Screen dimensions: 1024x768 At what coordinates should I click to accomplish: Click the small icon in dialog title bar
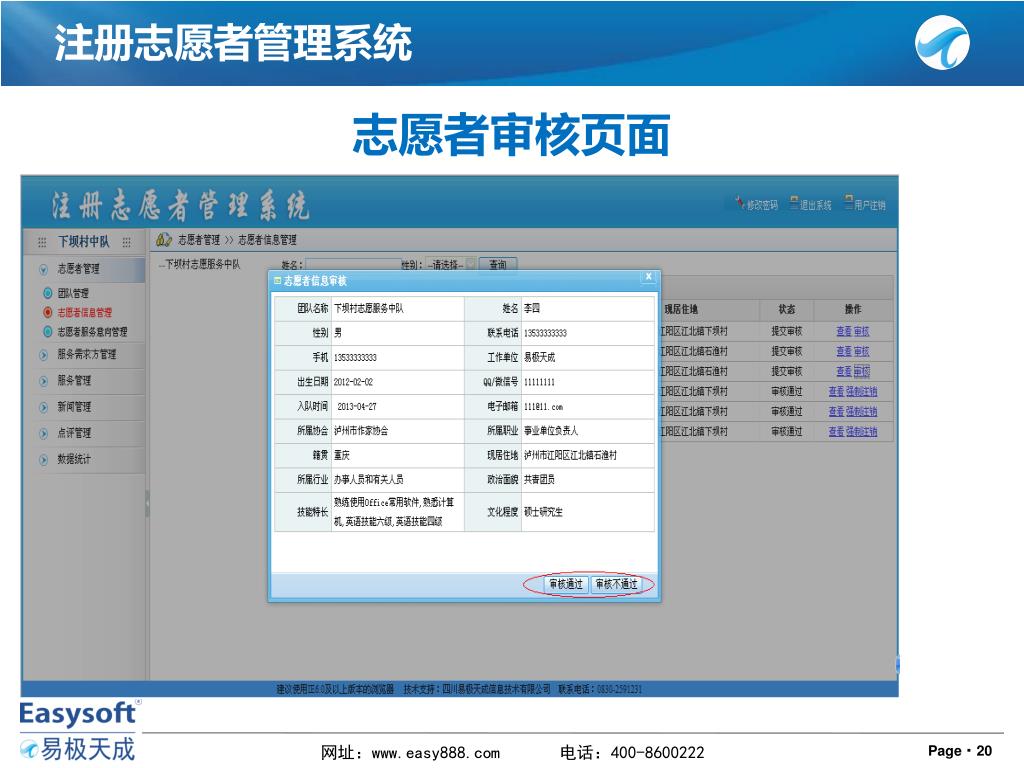click(x=278, y=281)
